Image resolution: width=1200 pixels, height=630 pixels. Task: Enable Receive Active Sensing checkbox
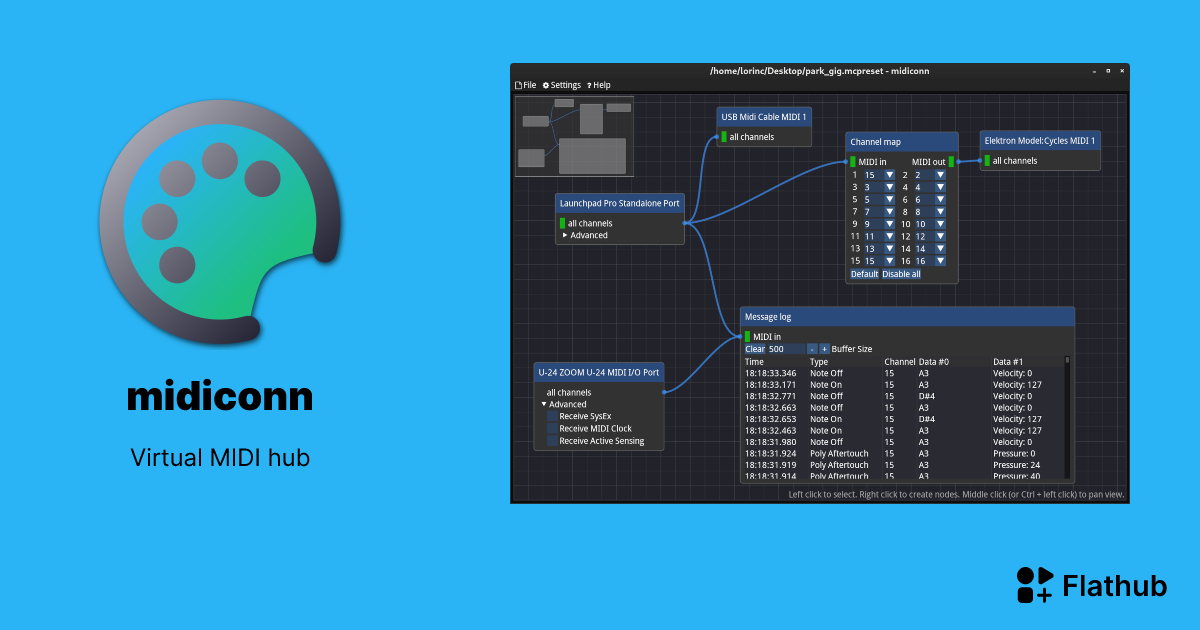coord(553,440)
